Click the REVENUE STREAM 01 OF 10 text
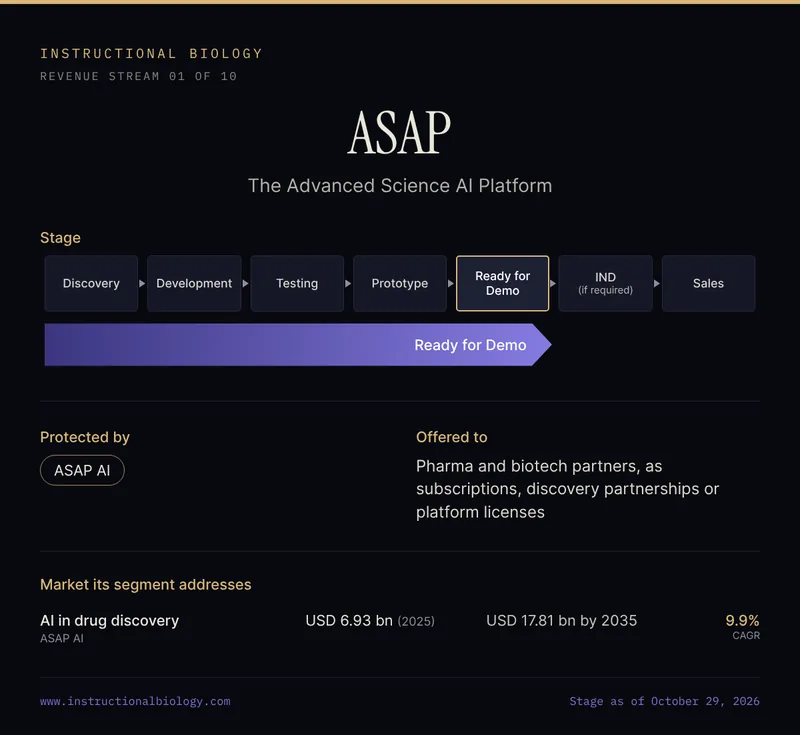Image resolution: width=800 pixels, height=735 pixels. tap(139, 77)
